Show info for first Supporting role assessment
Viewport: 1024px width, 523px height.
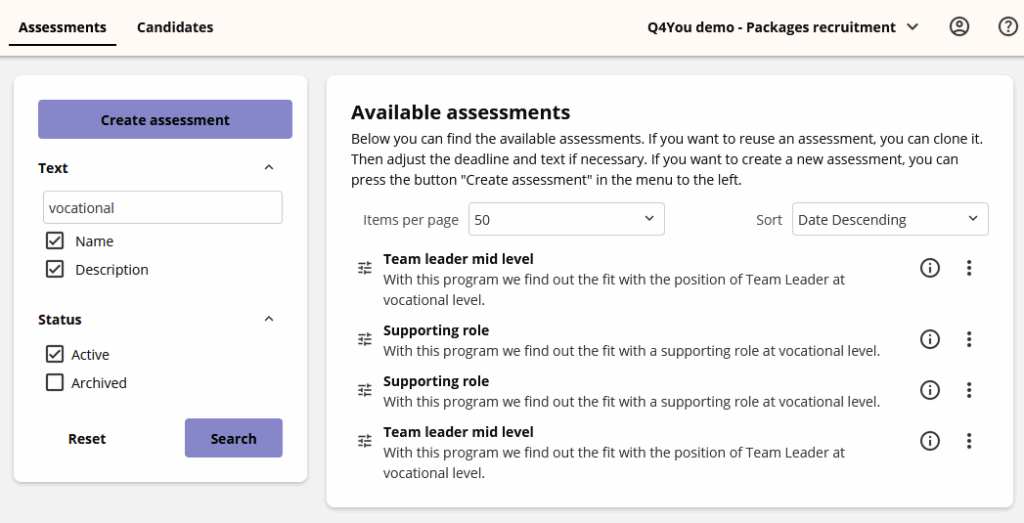coord(930,339)
